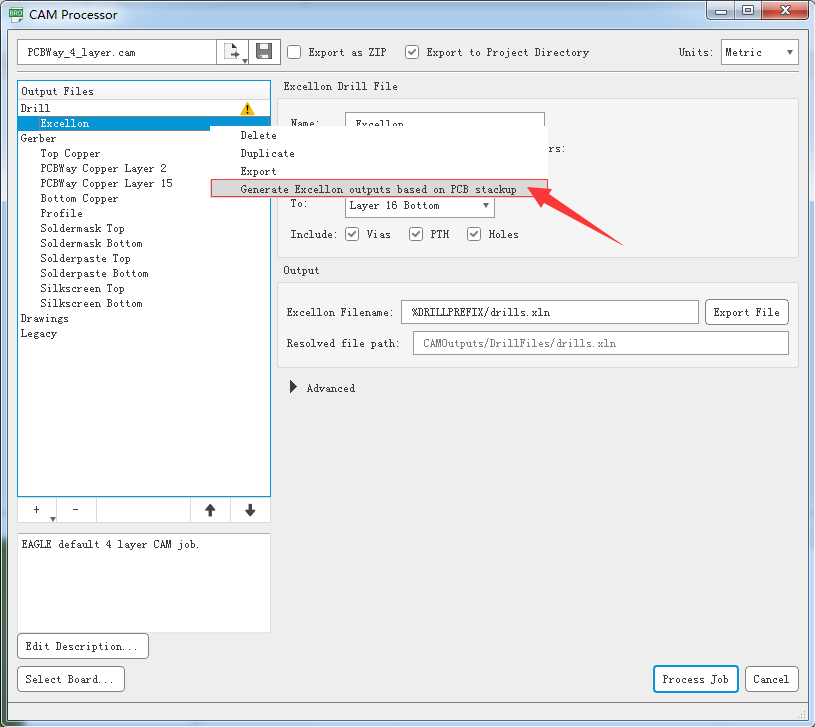Viewport: 815px width, 727px height.
Task: Move selected output down with down arrow
Action: point(250,510)
